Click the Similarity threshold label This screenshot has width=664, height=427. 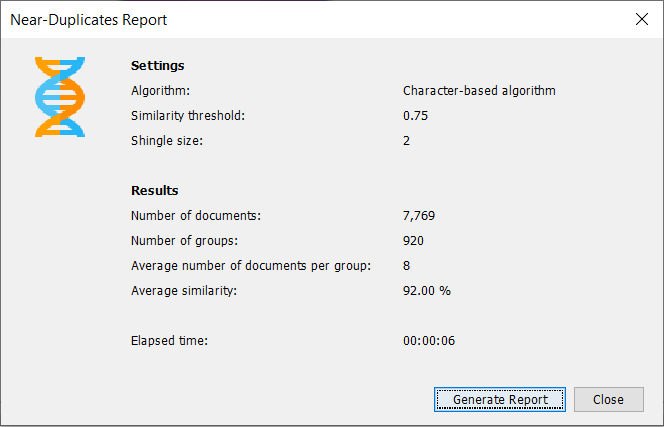(x=188, y=116)
